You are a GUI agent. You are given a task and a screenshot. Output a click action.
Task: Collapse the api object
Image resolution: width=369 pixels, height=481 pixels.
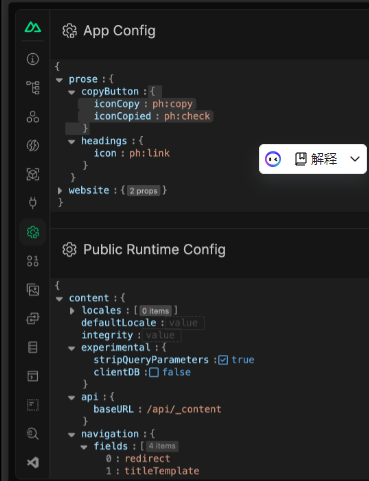72,397
